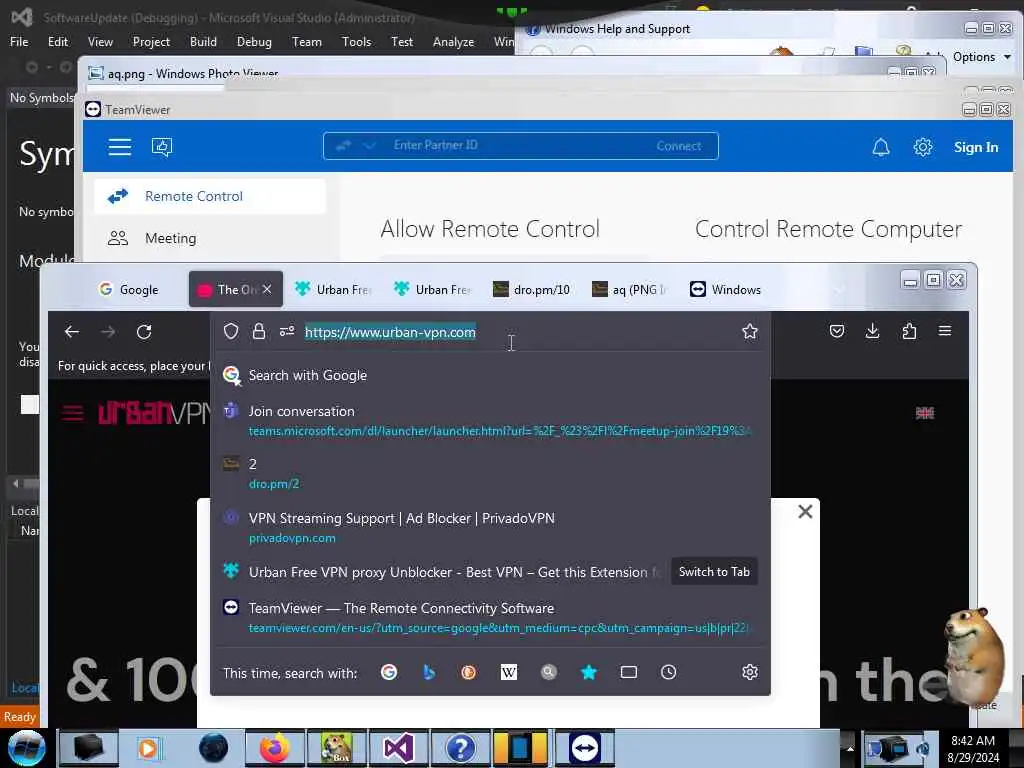Click the site security padlock icon
Image resolution: width=1024 pixels, height=768 pixels.
[259, 331]
